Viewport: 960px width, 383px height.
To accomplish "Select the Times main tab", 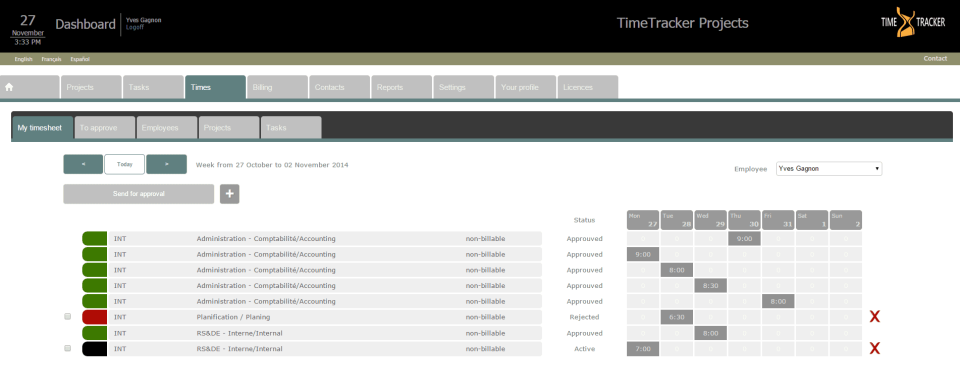I will 215,87.
